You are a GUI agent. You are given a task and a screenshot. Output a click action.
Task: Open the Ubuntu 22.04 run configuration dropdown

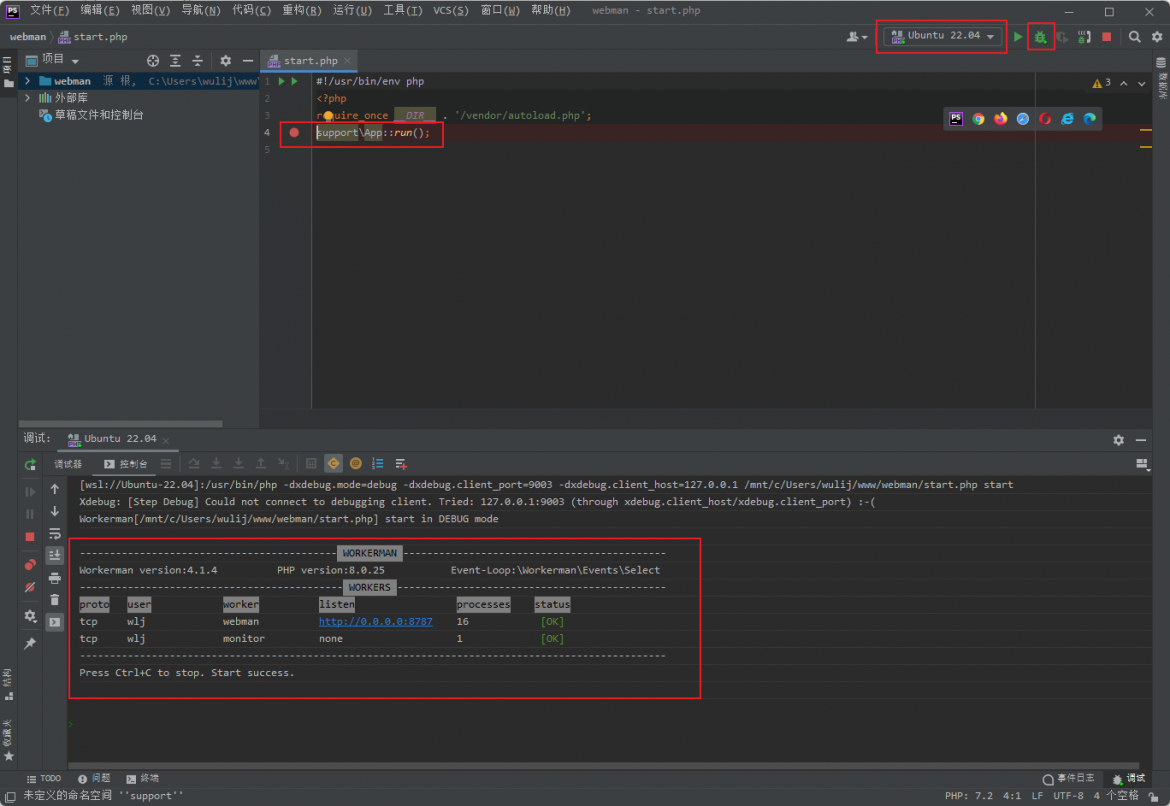pos(942,36)
